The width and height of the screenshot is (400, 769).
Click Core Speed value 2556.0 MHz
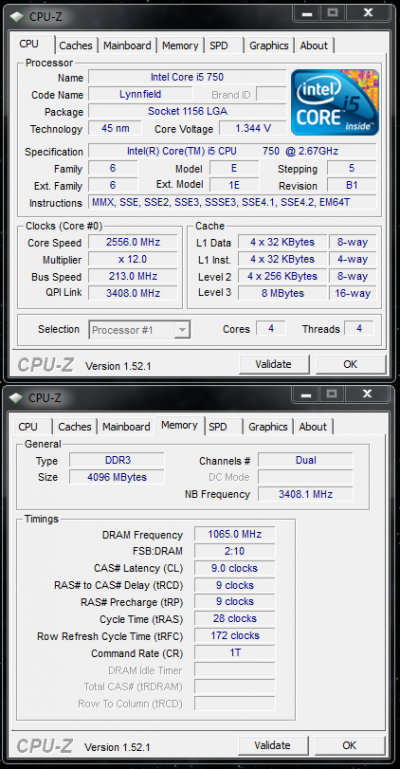coord(133,242)
